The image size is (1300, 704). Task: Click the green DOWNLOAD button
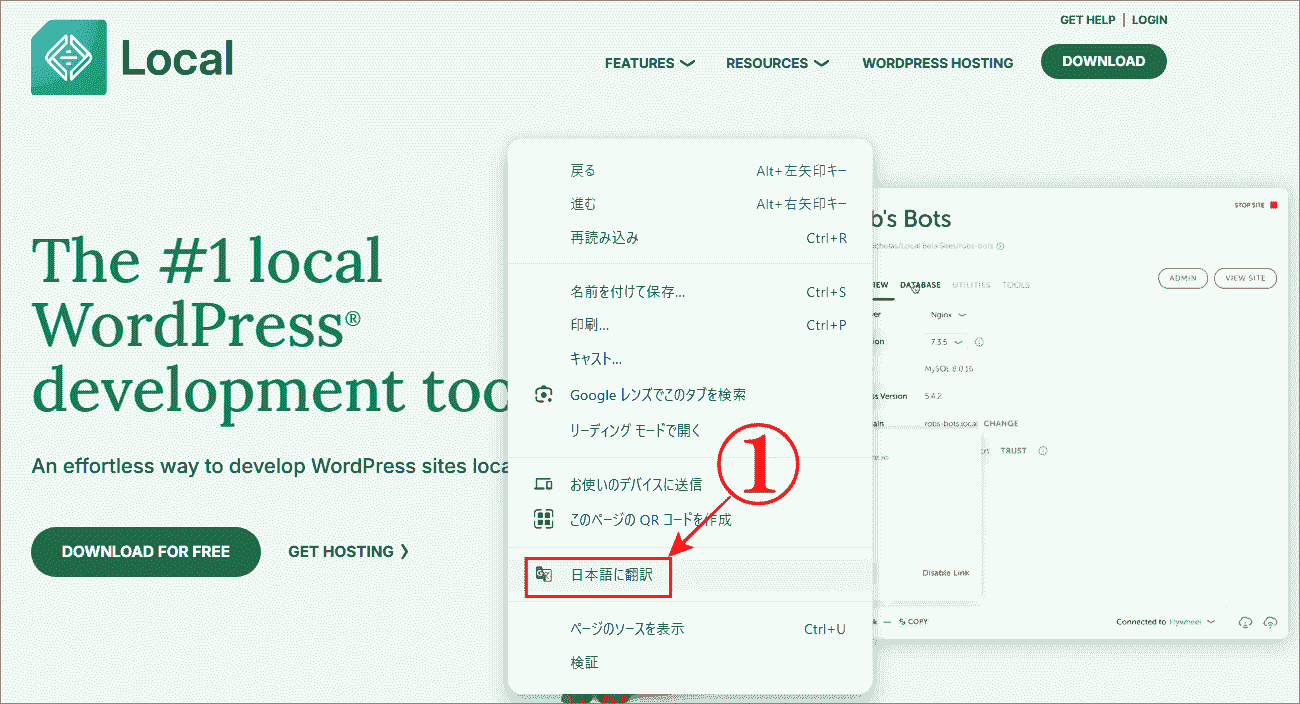pyautogui.click(x=1103, y=61)
